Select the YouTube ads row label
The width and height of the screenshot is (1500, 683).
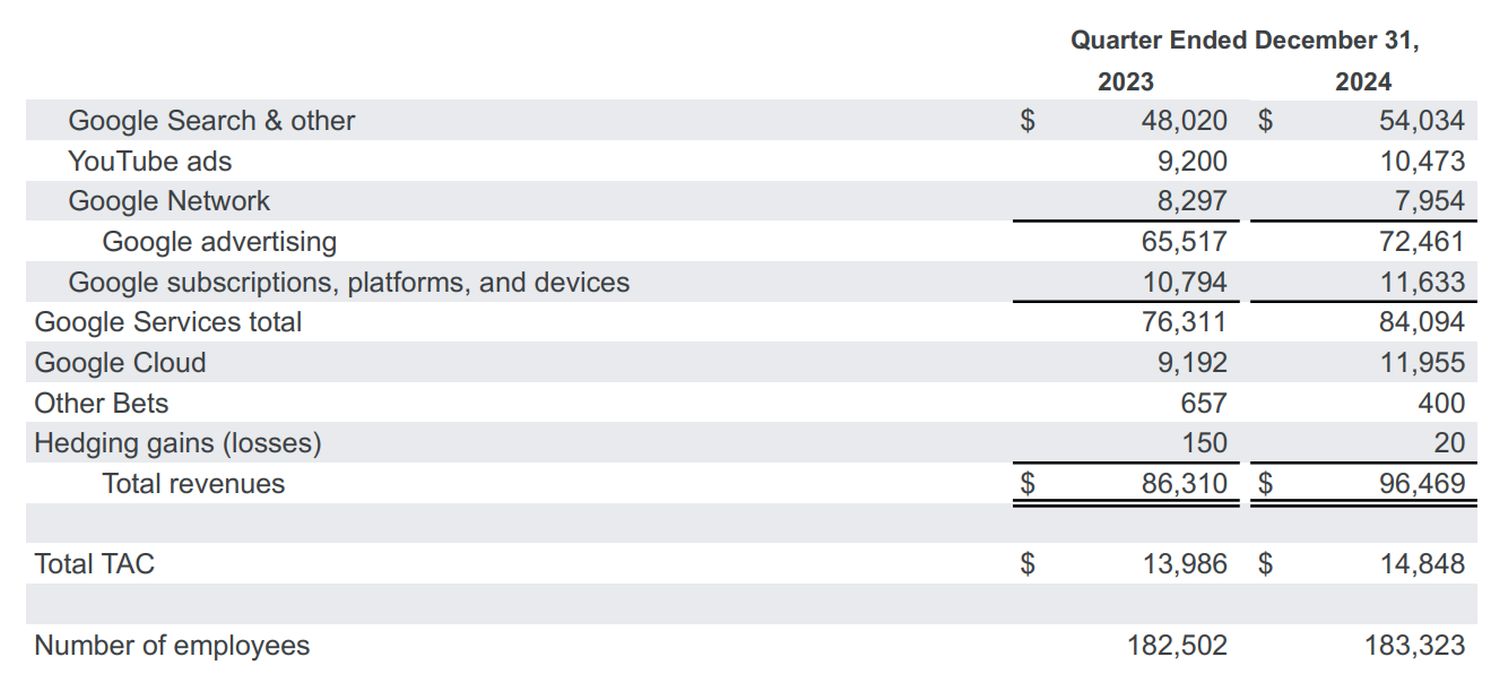pyautogui.click(x=150, y=161)
